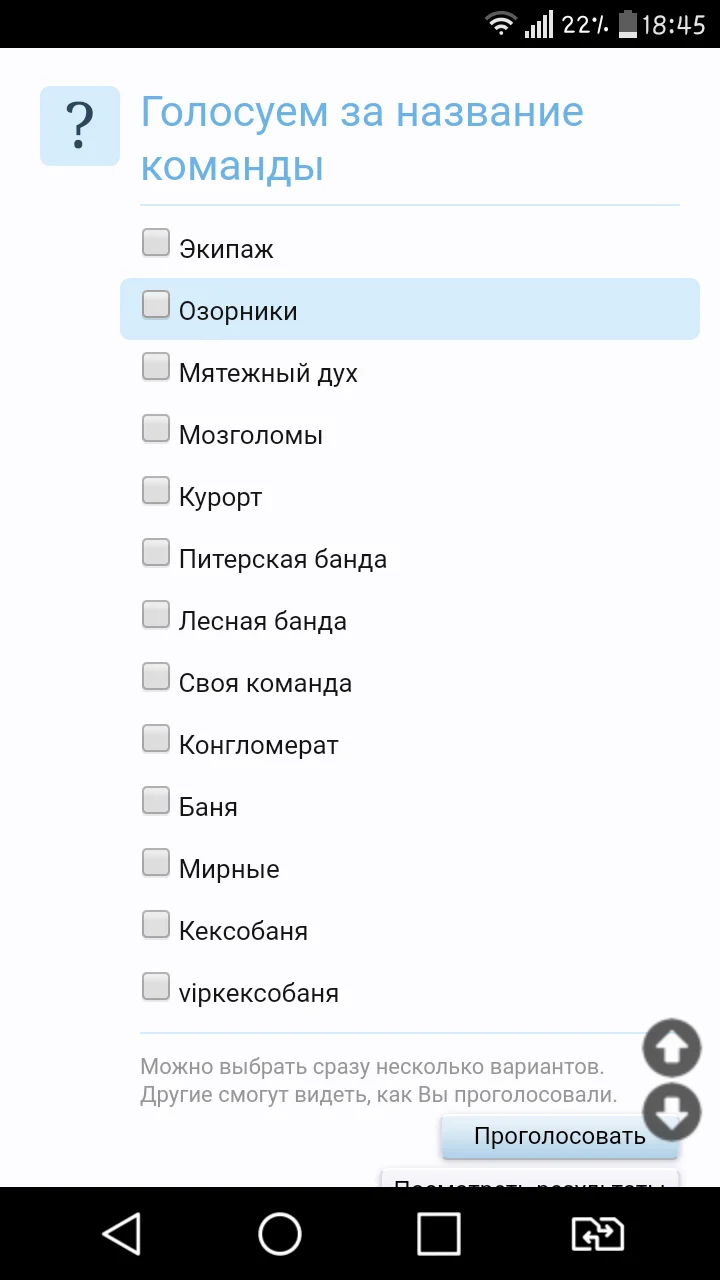The image size is (720, 1280).
Task: Check the Мятежный дух option
Action: [156, 366]
